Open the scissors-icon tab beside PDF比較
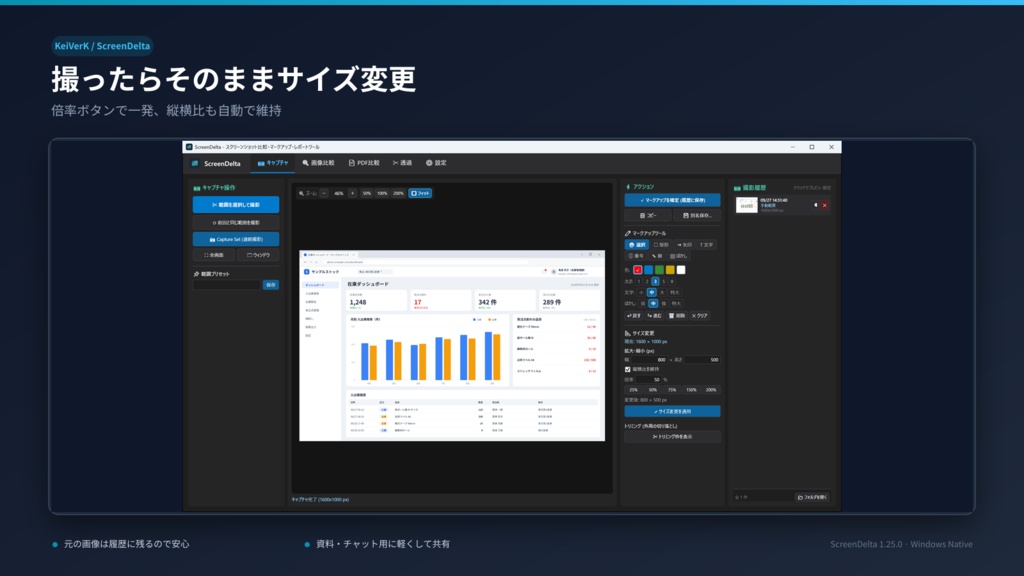Screen dimensions: 1024x576 402,163
